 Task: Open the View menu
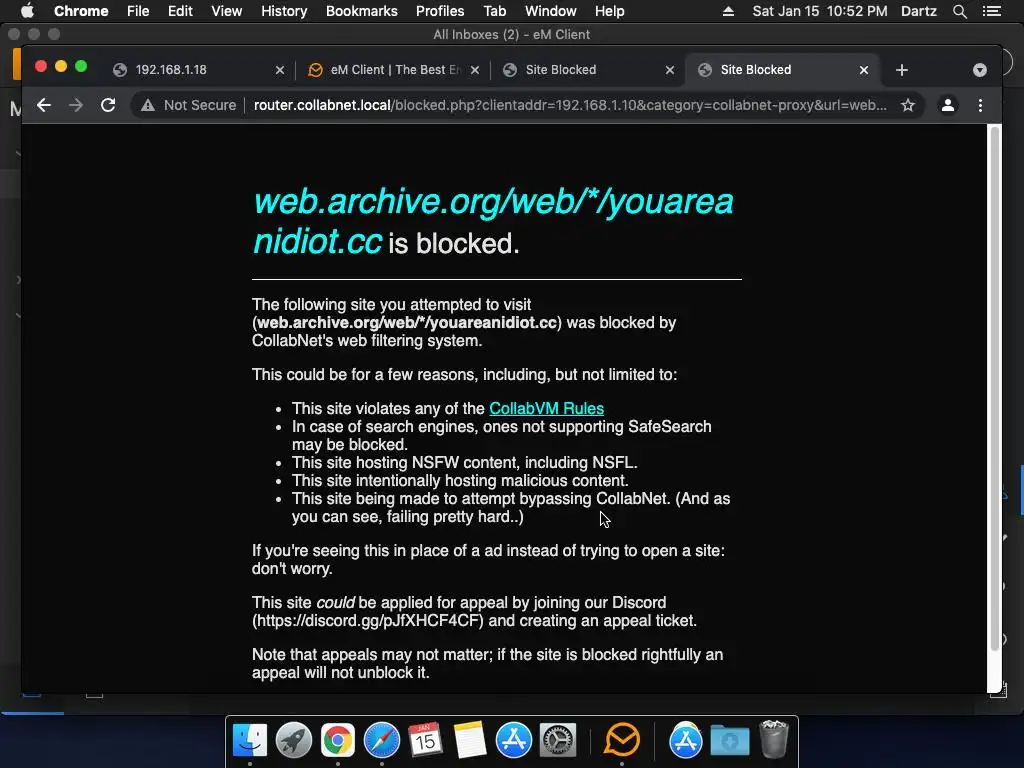coord(227,11)
